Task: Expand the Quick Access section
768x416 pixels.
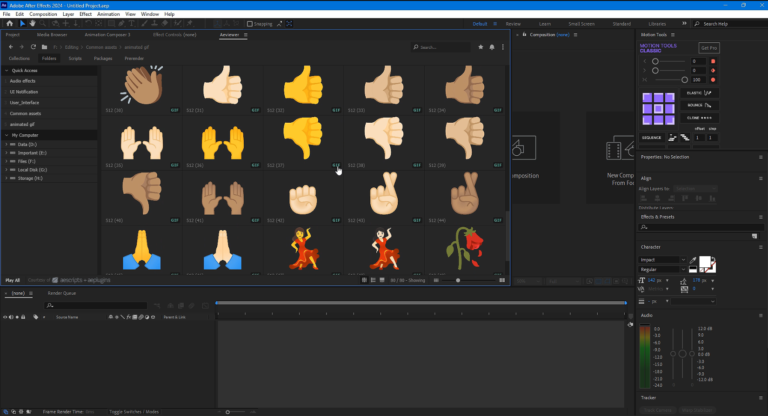Action: 6,71
